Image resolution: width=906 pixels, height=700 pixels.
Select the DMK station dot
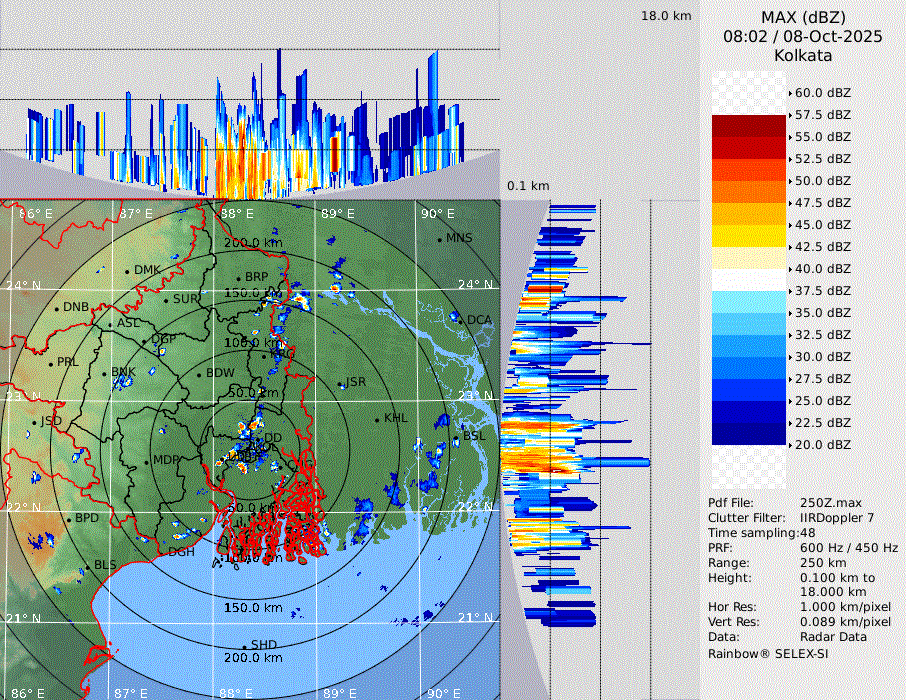coord(127,271)
